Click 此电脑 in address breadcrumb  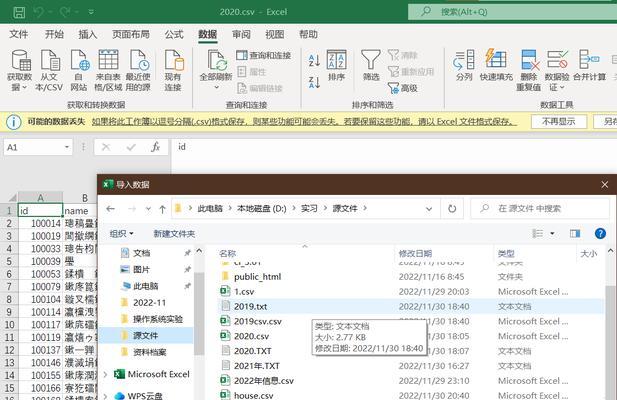tap(210, 208)
